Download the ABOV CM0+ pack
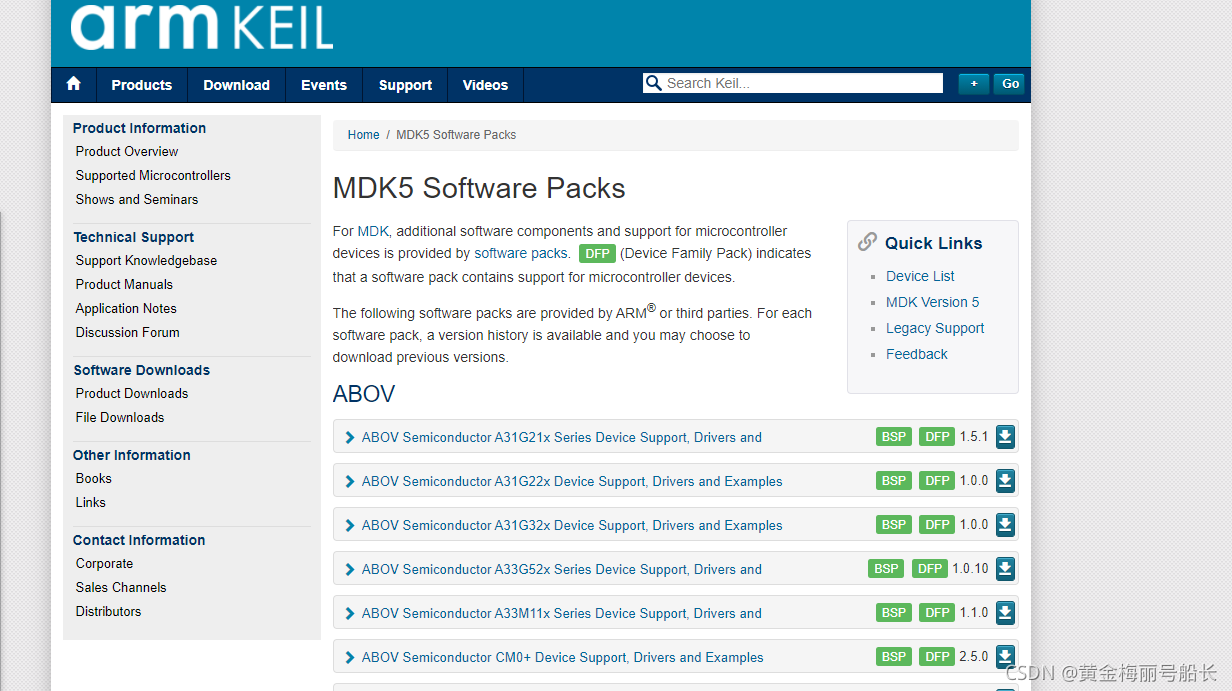Screen dimensions: 1232x691 (x=1005, y=657)
